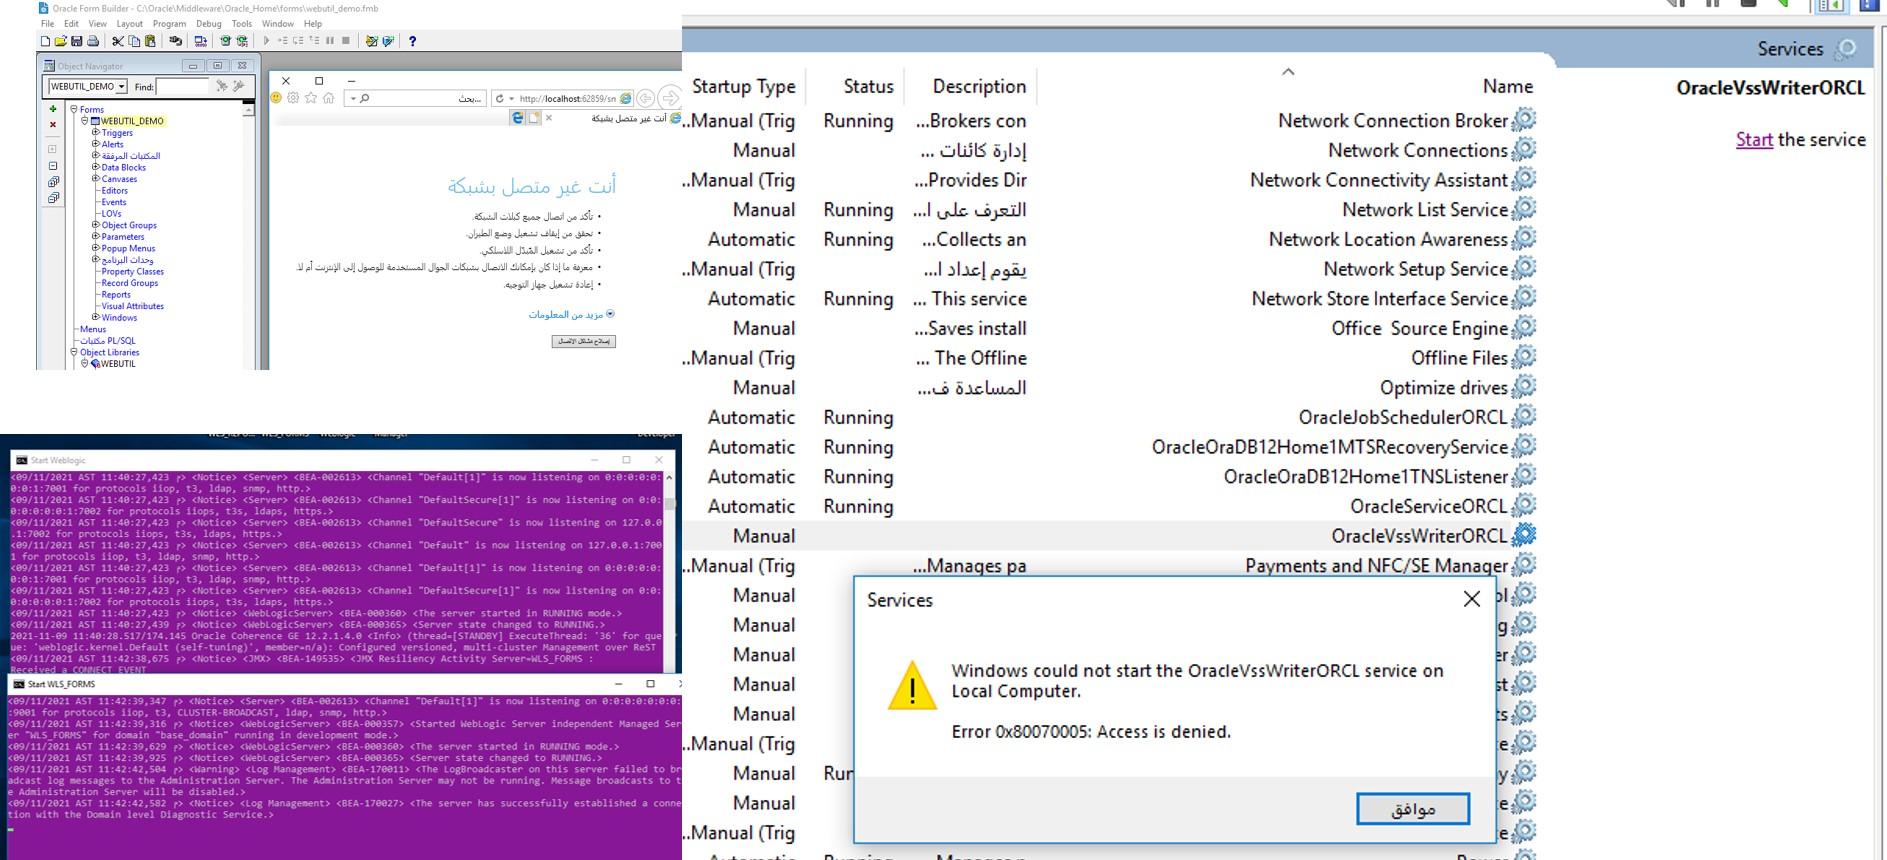The image size is (1887, 860).
Task: Click the Start the service link
Action: tap(1754, 140)
